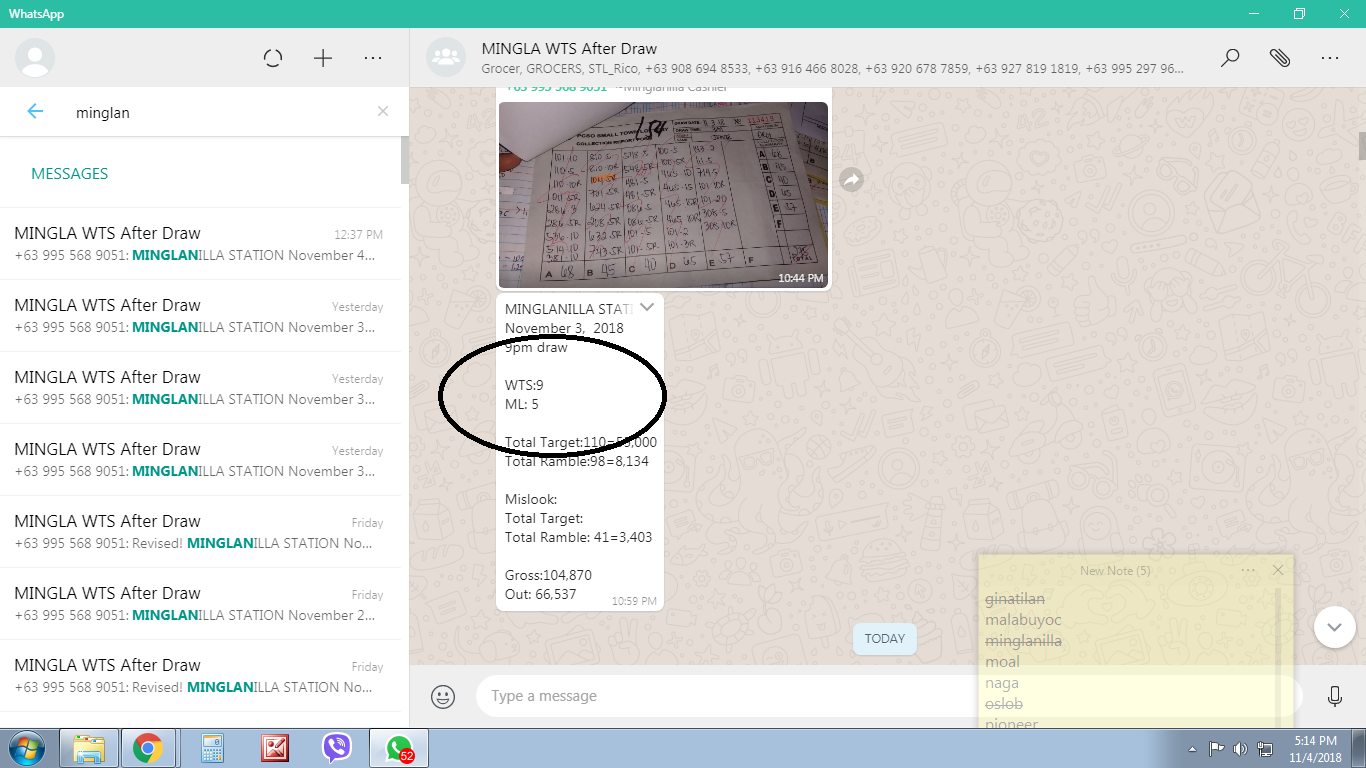Image resolution: width=1366 pixels, height=768 pixels.
Task: Click 'Total Ramble: 41=3,403' text
Action: pyautogui.click(x=579, y=537)
